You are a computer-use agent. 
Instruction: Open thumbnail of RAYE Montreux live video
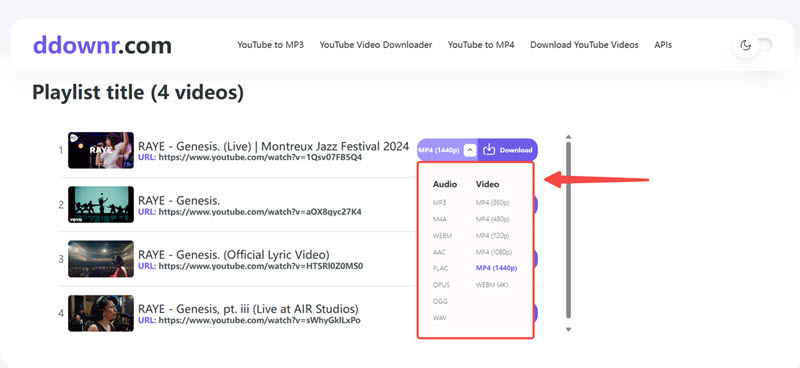[101, 150]
